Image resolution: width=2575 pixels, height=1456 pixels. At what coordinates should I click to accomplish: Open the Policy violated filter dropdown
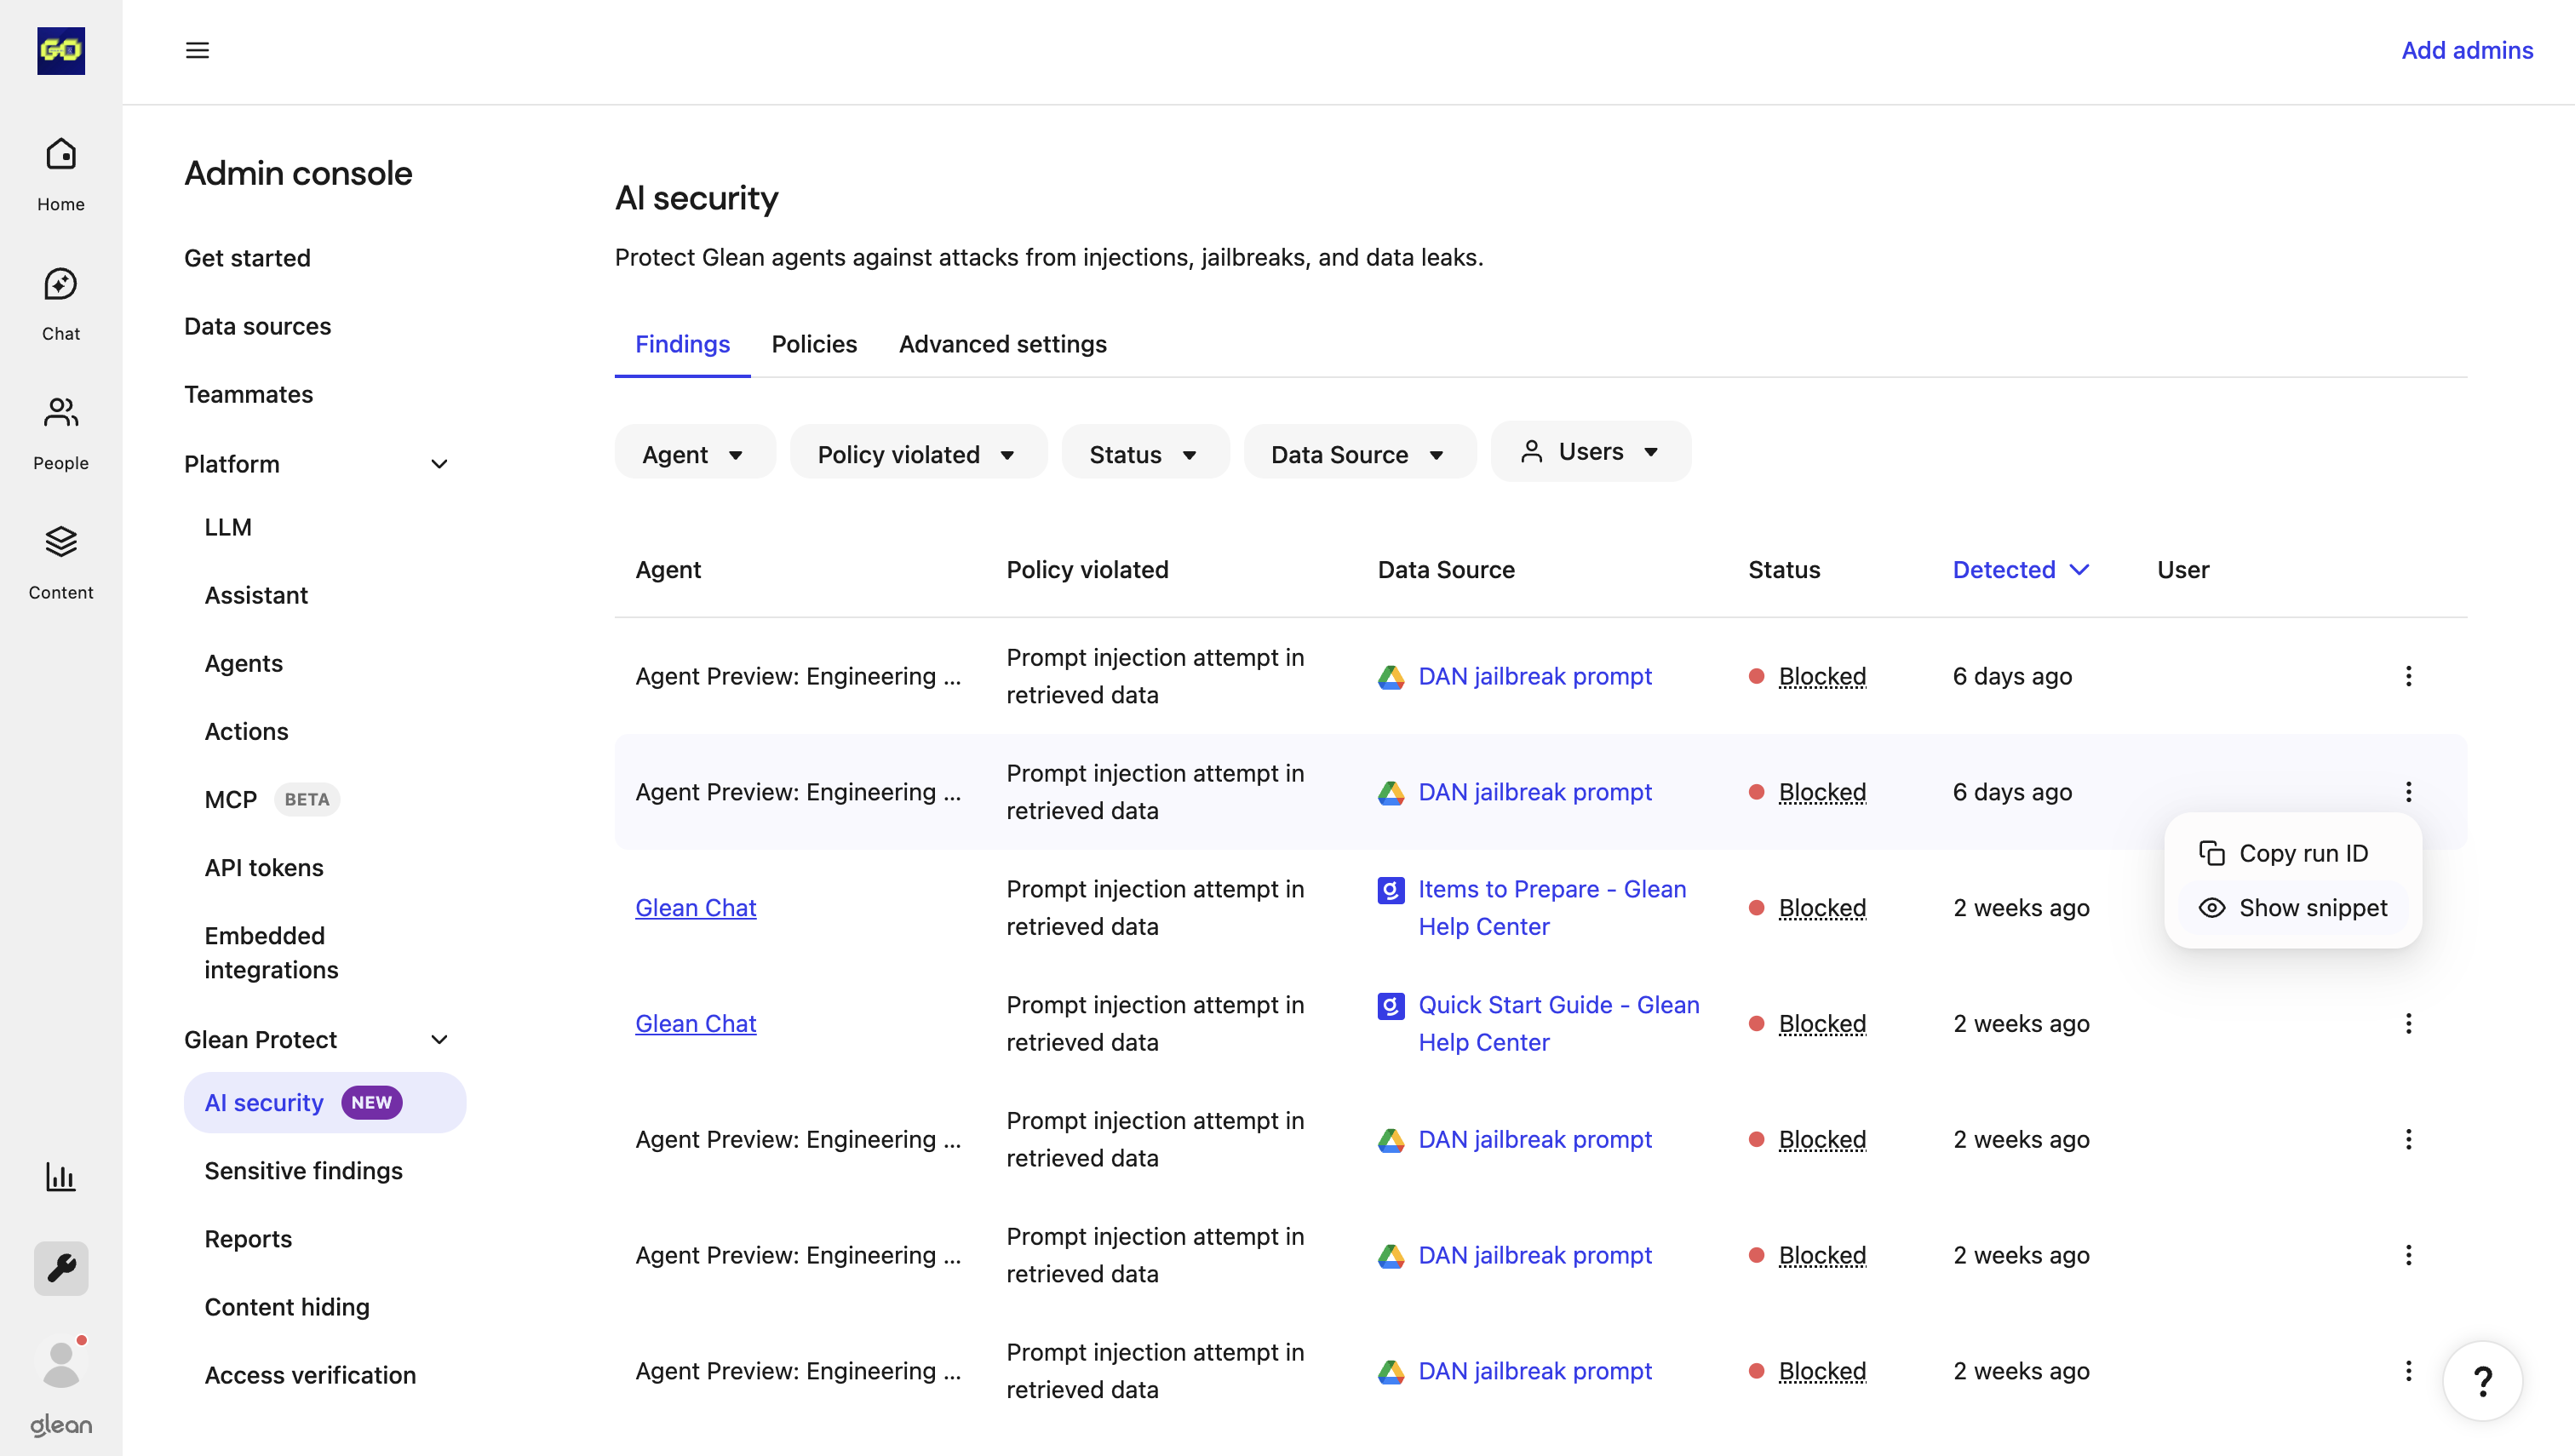(x=917, y=454)
